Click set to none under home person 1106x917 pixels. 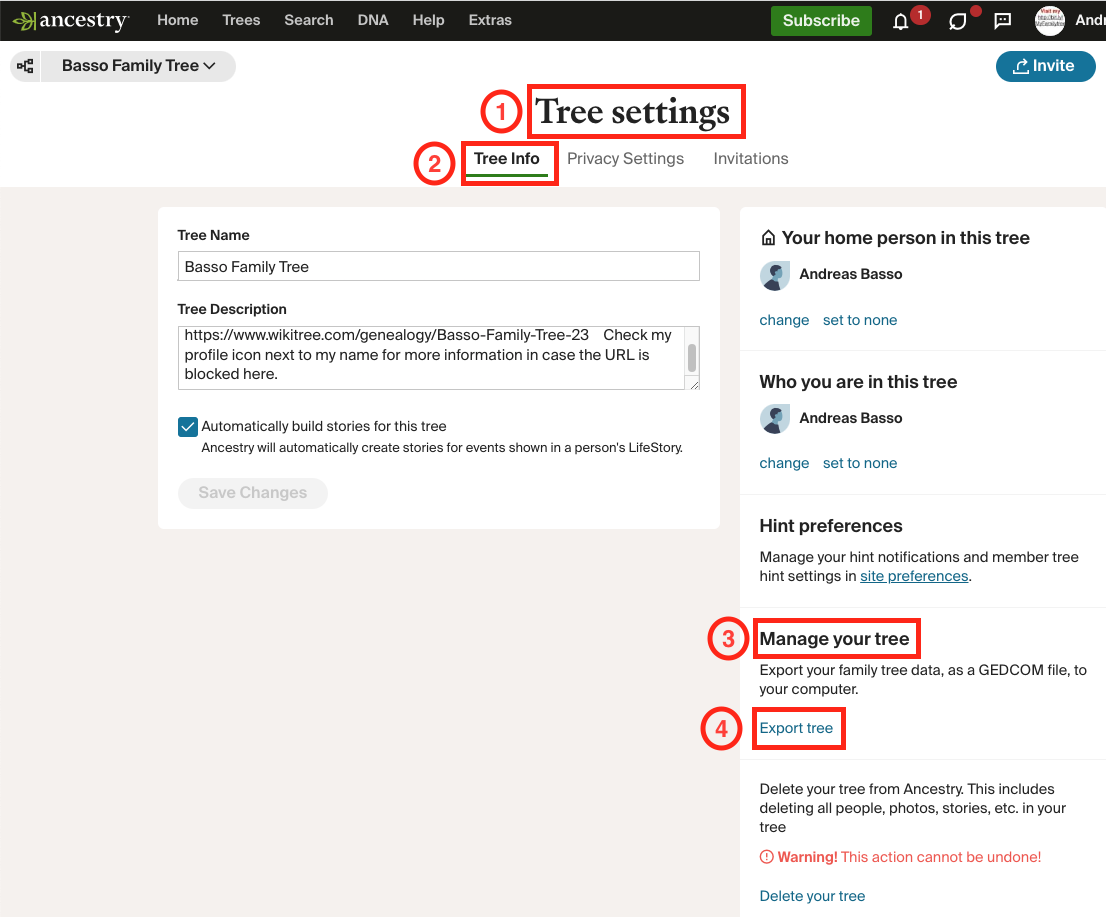point(860,320)
